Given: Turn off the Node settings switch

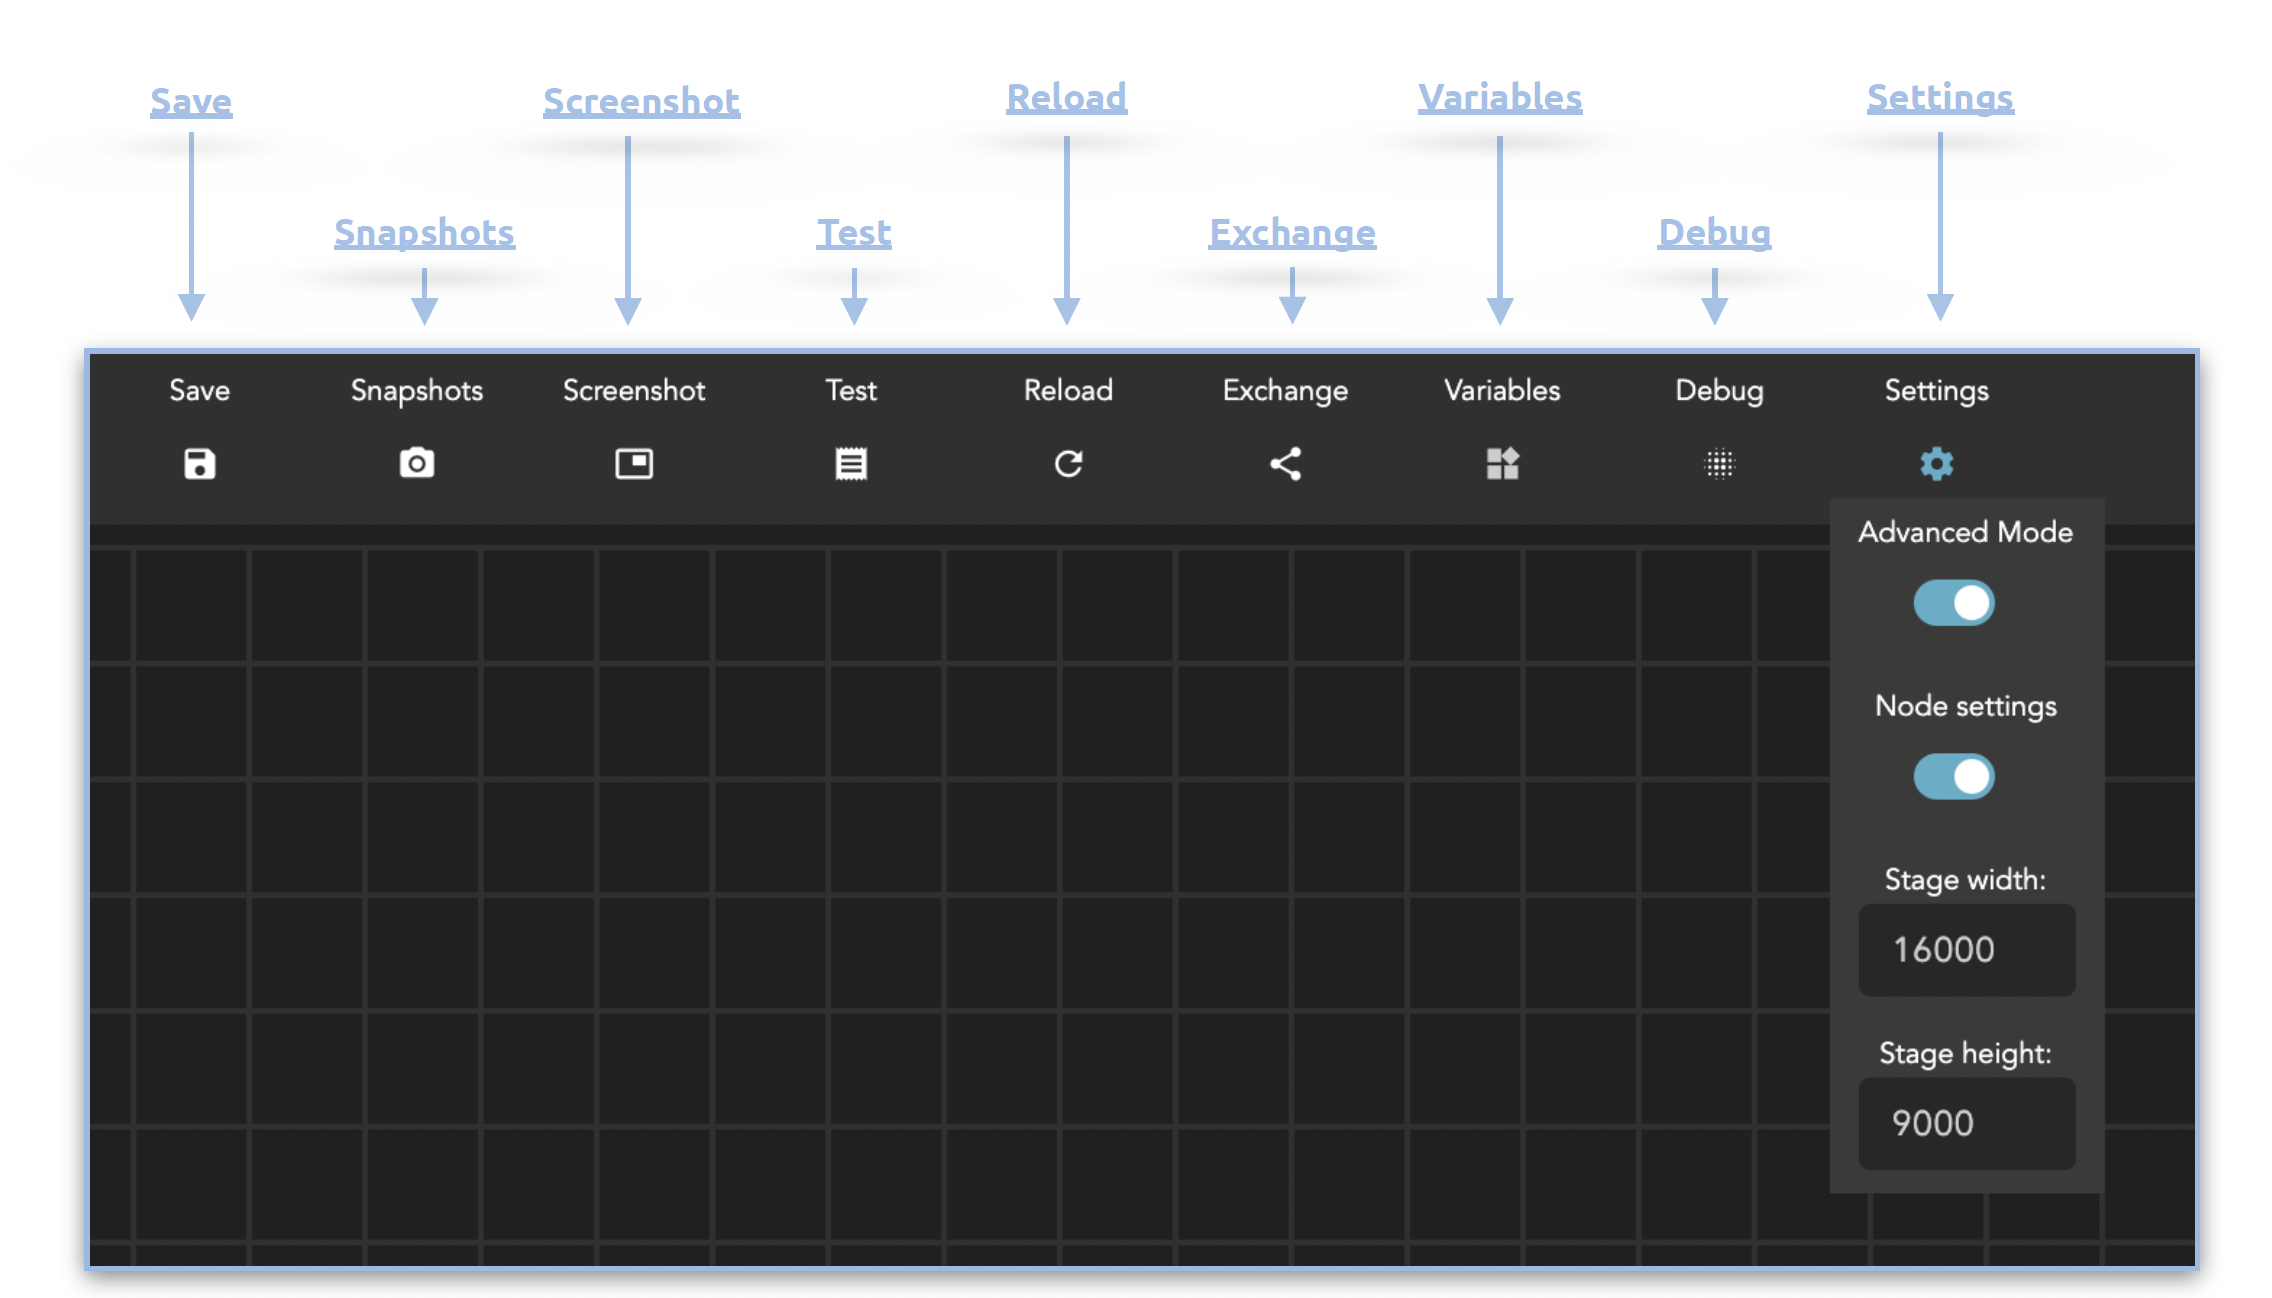Looking at the screenshot, I should pyautogui.click(x=1954, y=777).
